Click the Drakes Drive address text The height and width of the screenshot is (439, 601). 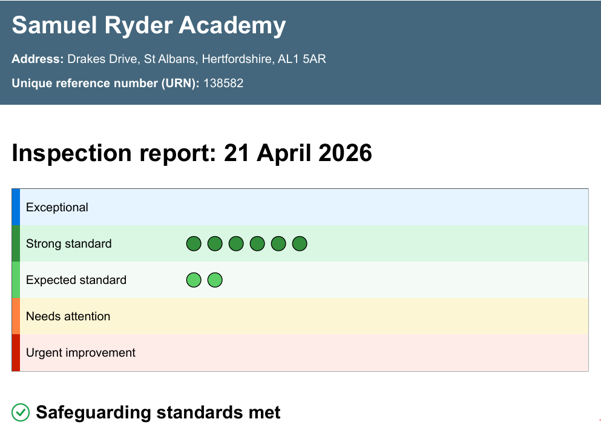[197, 59]
